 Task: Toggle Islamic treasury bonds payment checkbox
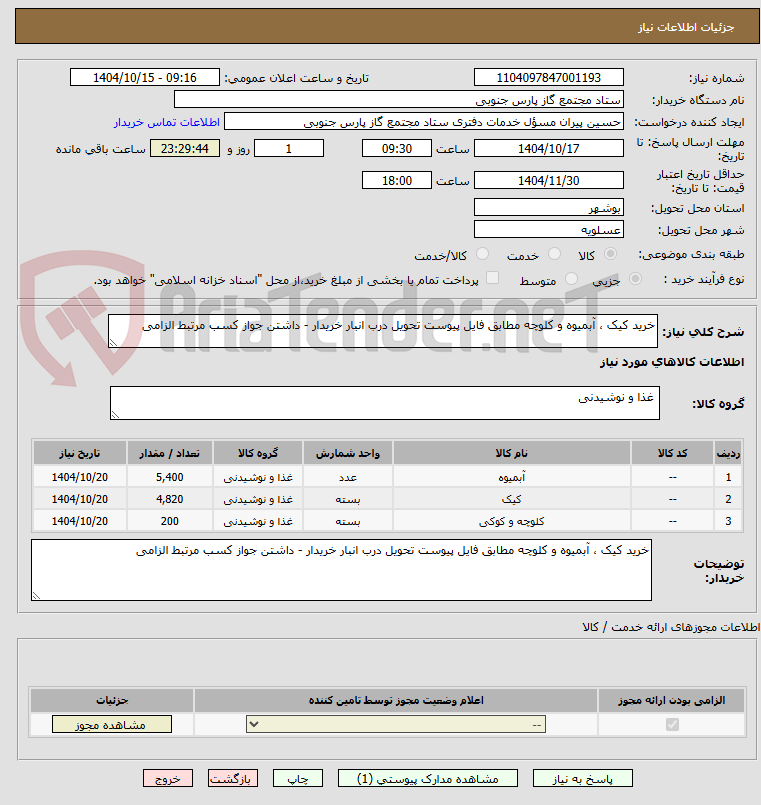(492, 278)
